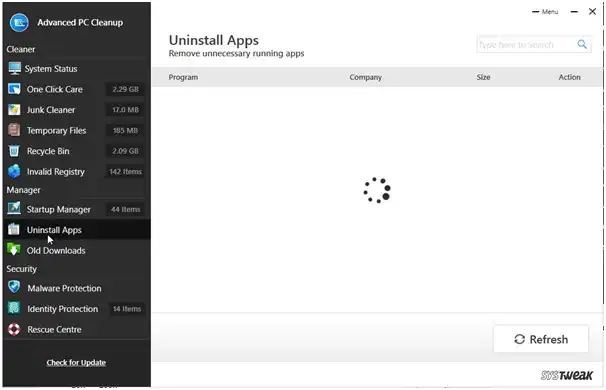606x390 pixels.
Task: Click the Systweak brand logo
Action: pyautogui.click(x=566, y=375)
